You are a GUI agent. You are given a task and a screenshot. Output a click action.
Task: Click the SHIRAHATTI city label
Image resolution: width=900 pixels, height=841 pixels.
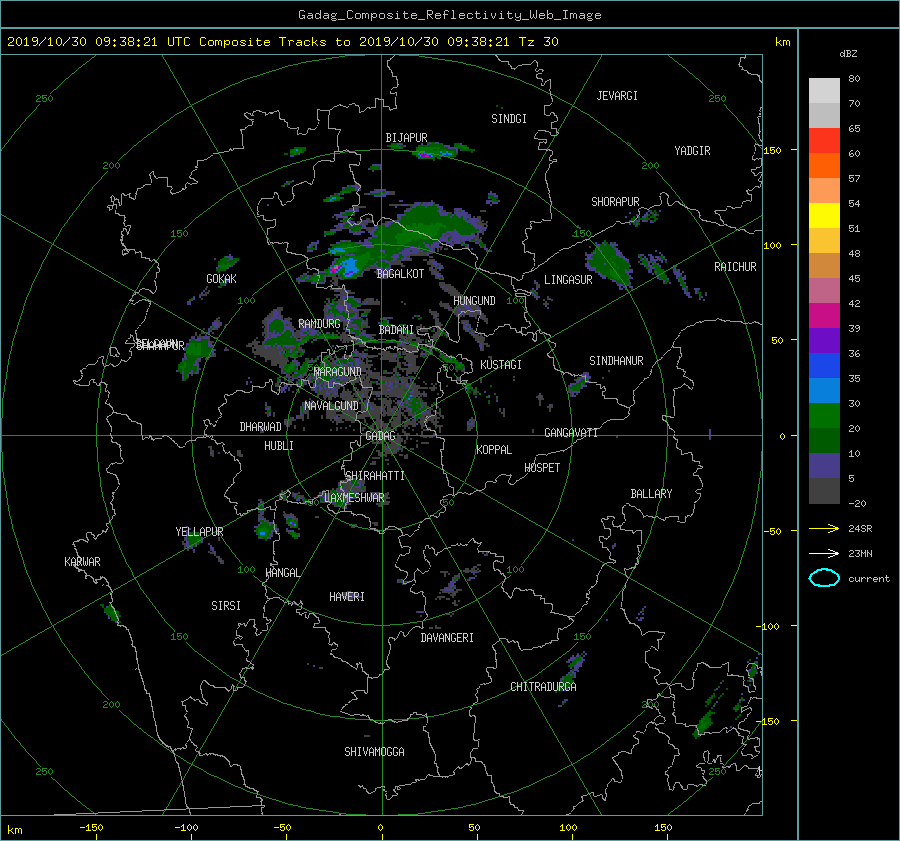coord(374,476)
